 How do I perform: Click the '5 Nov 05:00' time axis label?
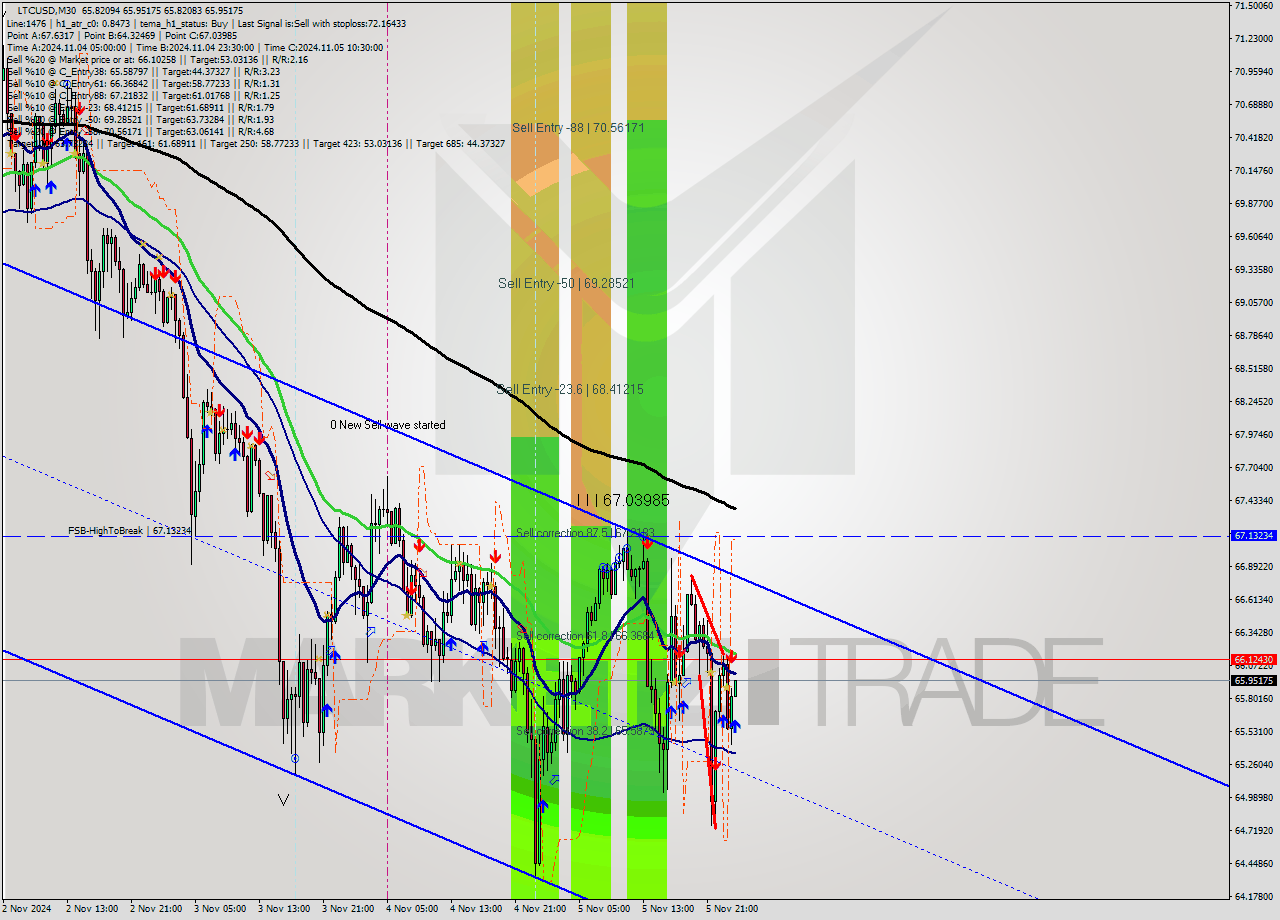coord(605,909)
